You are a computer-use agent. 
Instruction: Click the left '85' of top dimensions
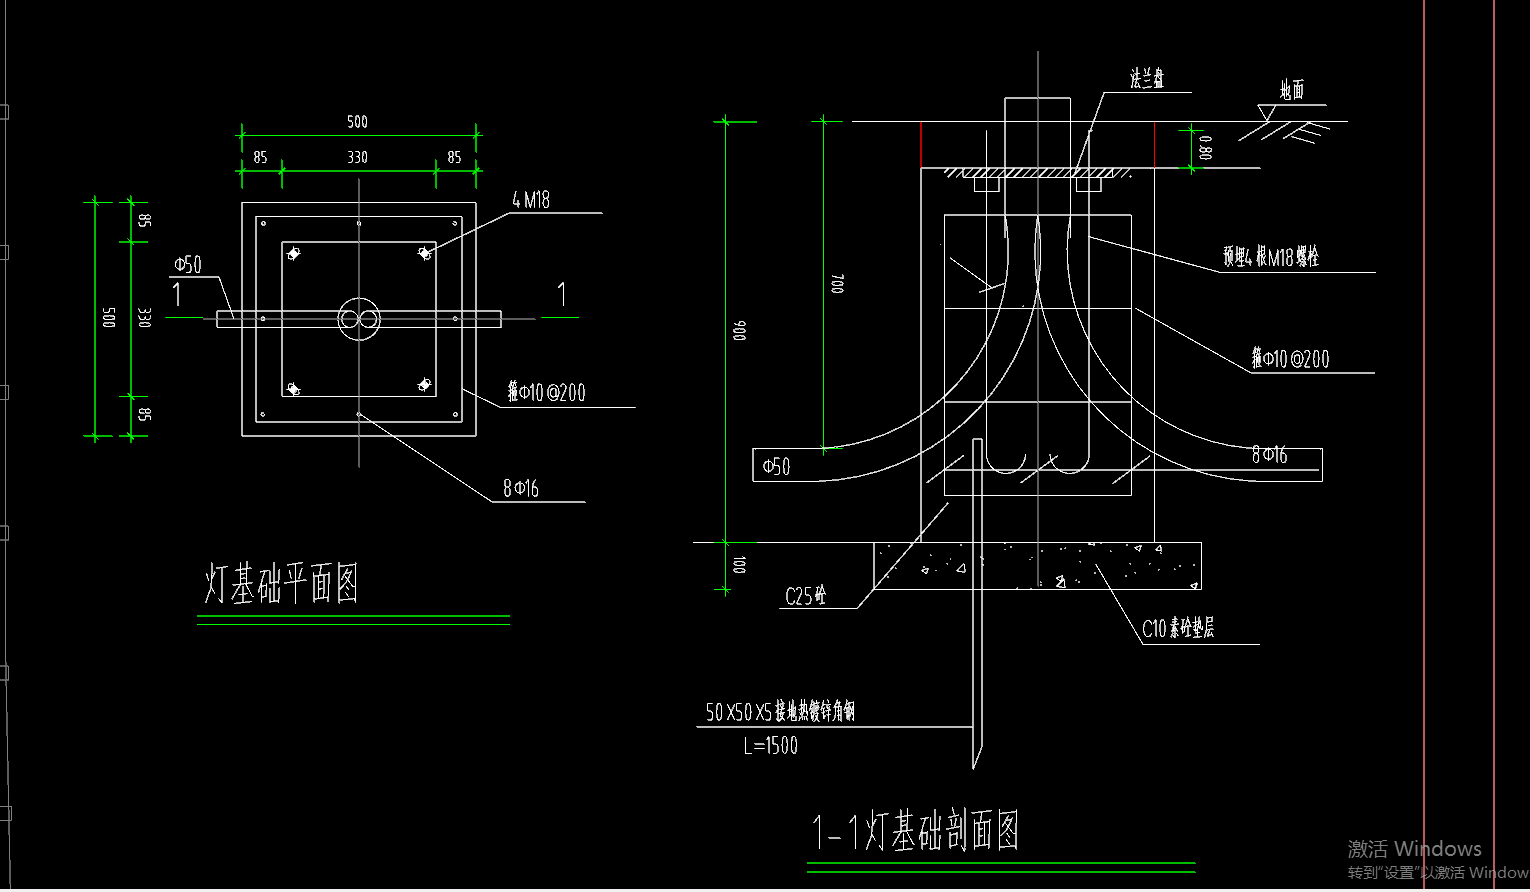pos(260,157)
